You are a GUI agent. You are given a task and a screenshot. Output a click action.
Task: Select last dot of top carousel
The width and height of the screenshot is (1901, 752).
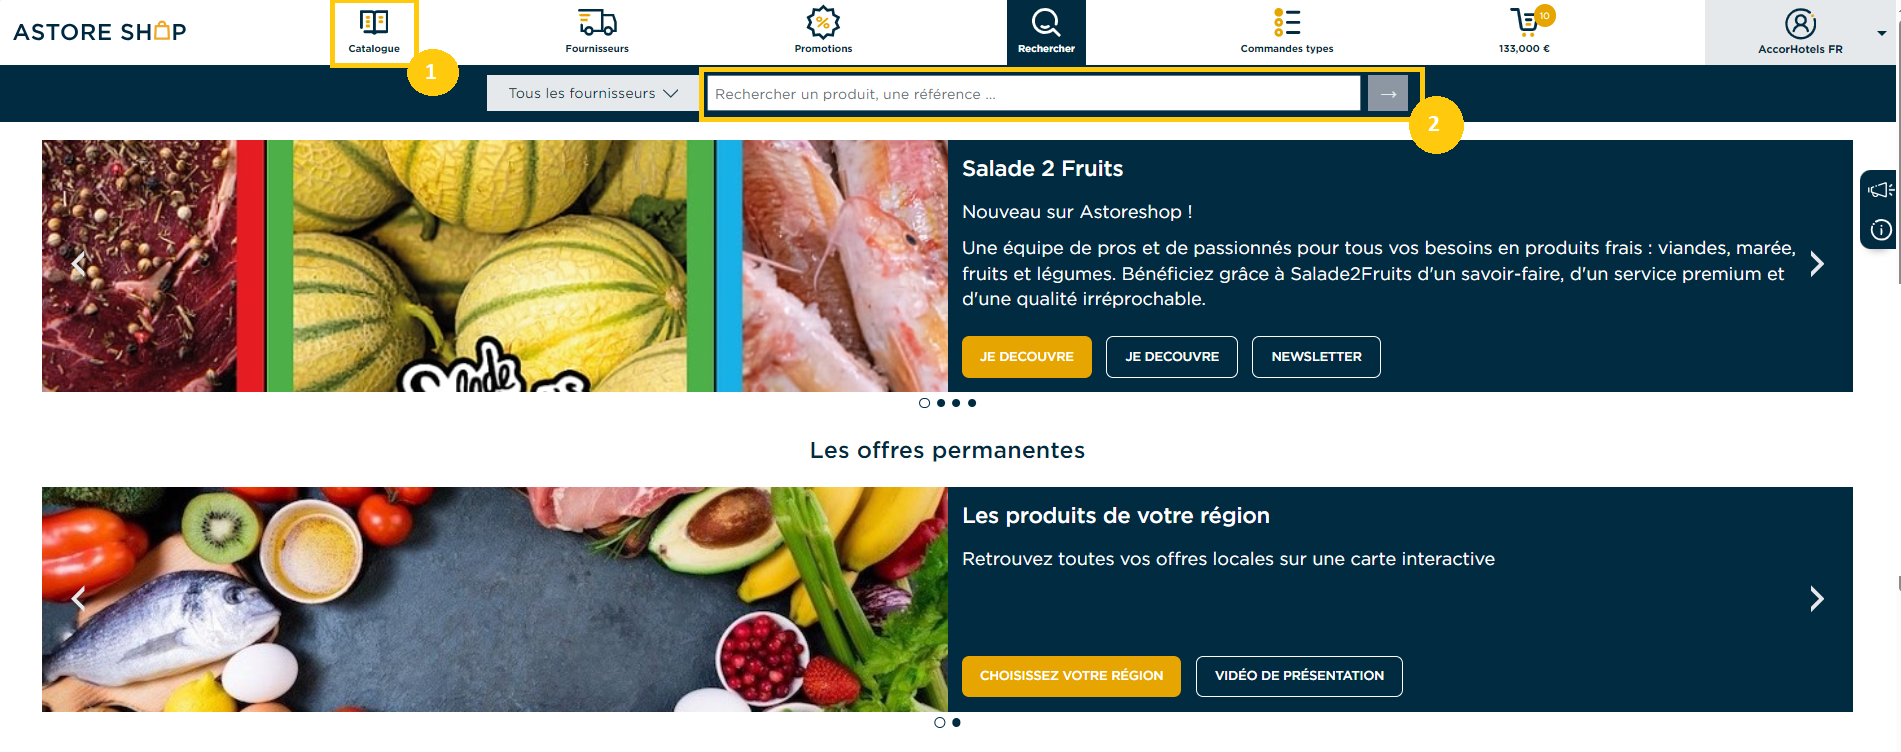click(972, 403)
